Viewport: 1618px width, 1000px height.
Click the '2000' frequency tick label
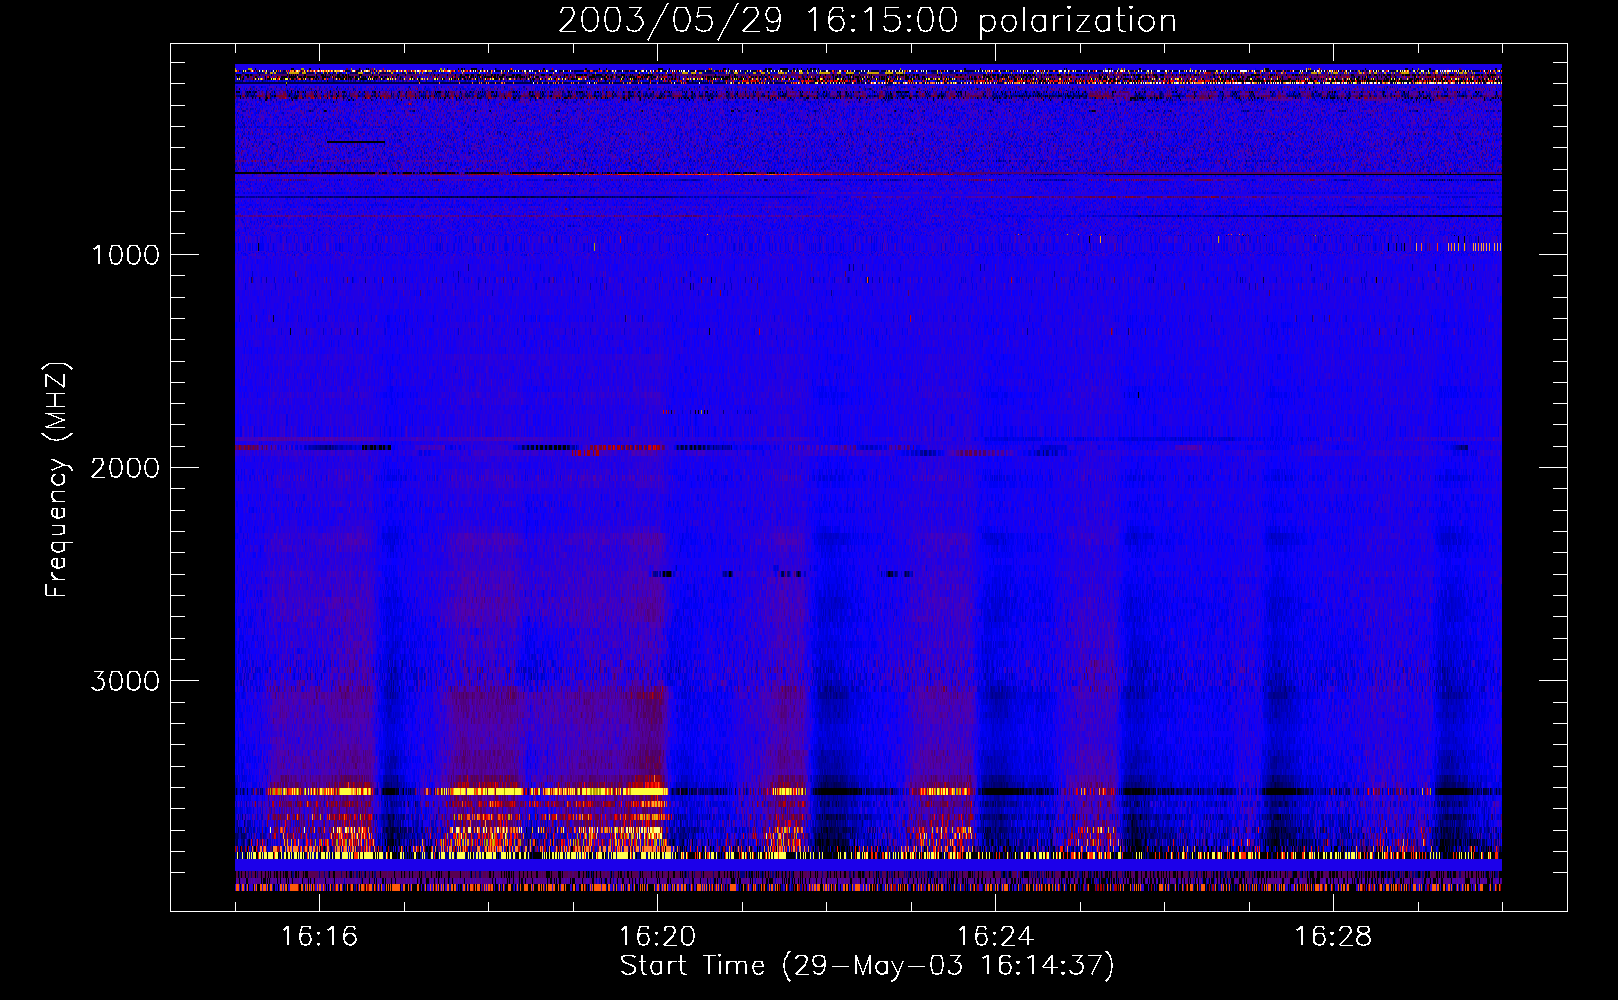(x=125, y=468)
